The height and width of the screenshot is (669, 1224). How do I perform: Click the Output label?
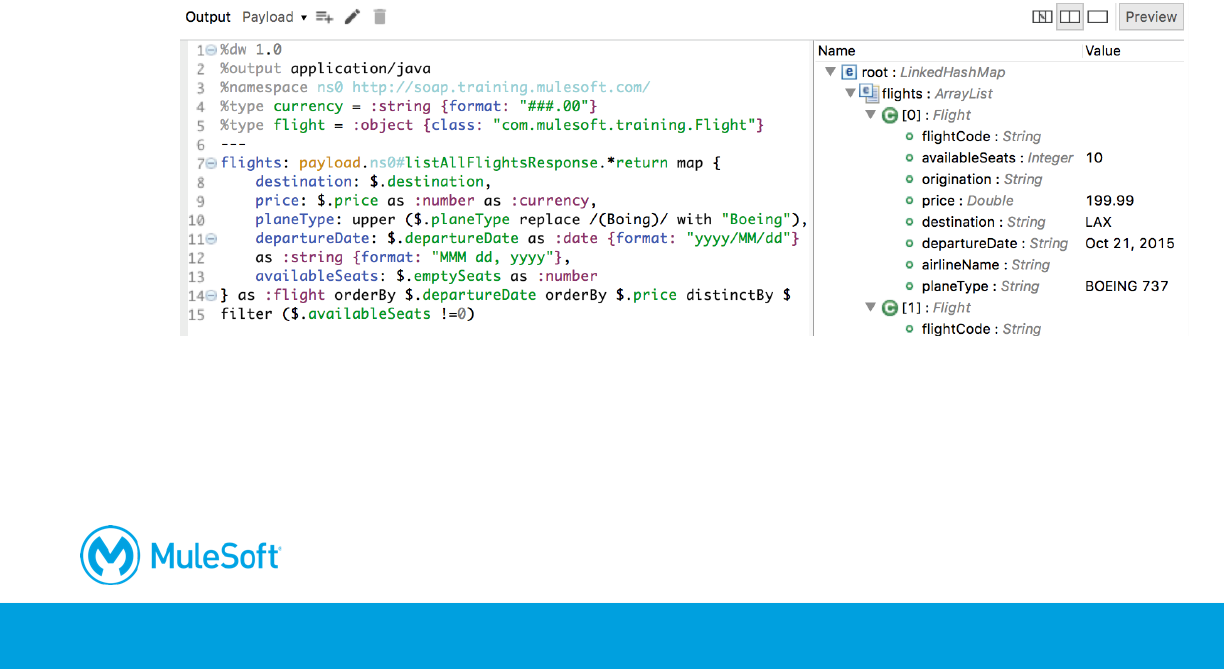208,17
